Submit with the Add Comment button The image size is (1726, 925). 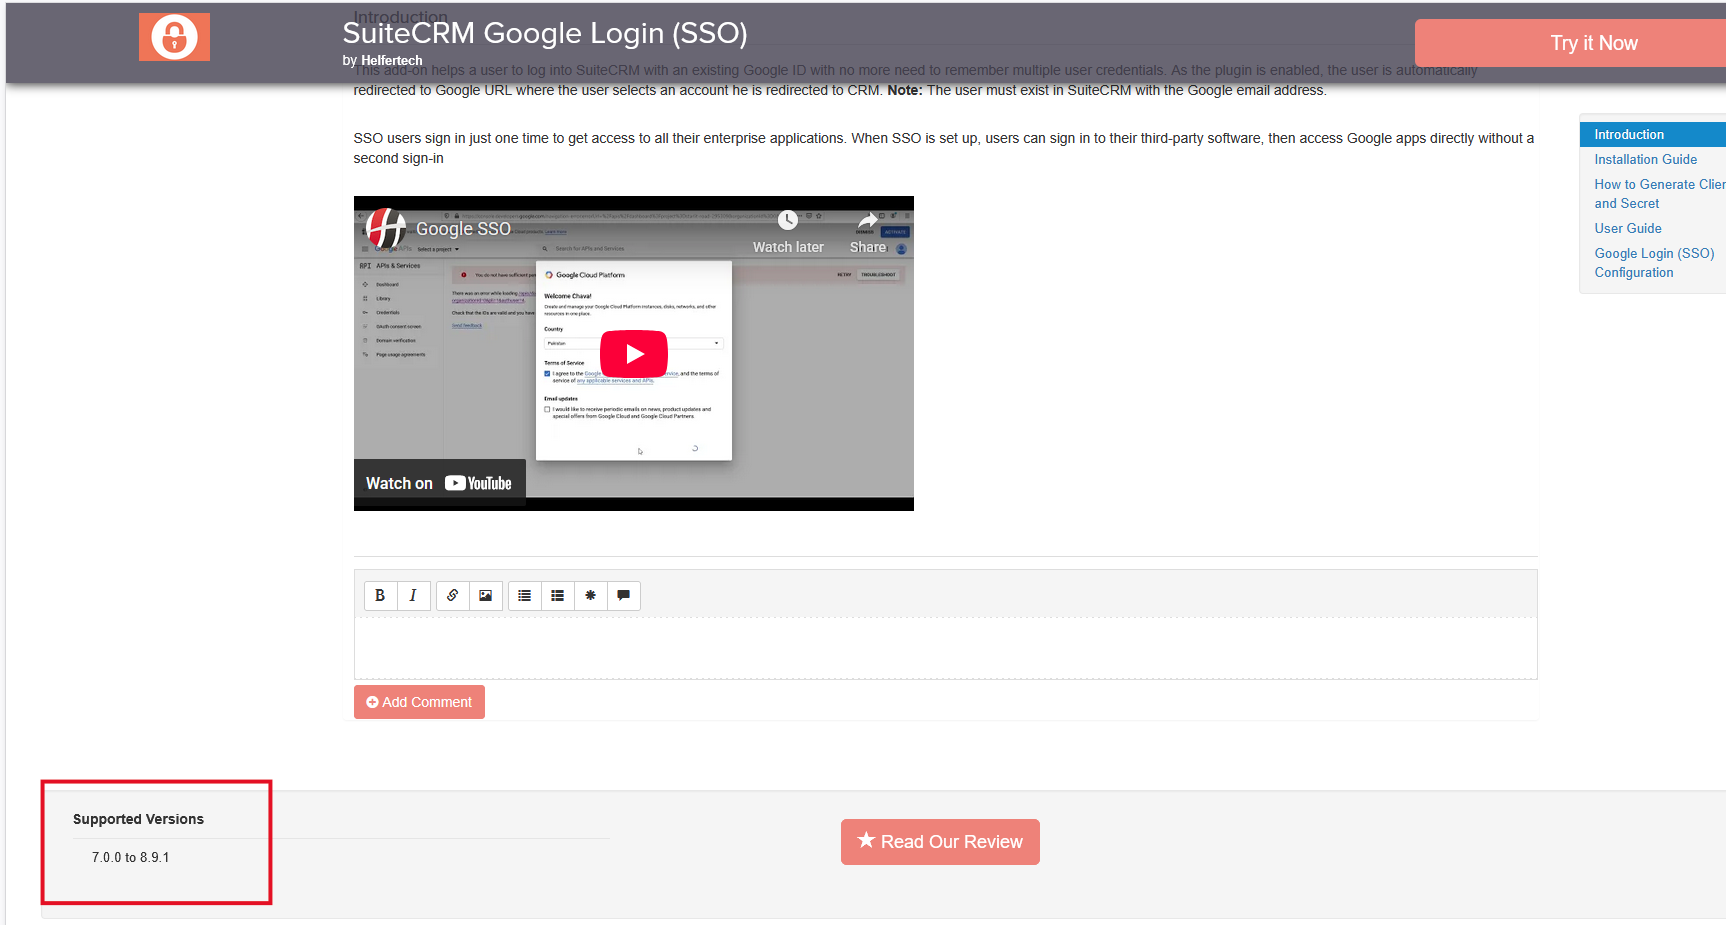tap(419, 702)
